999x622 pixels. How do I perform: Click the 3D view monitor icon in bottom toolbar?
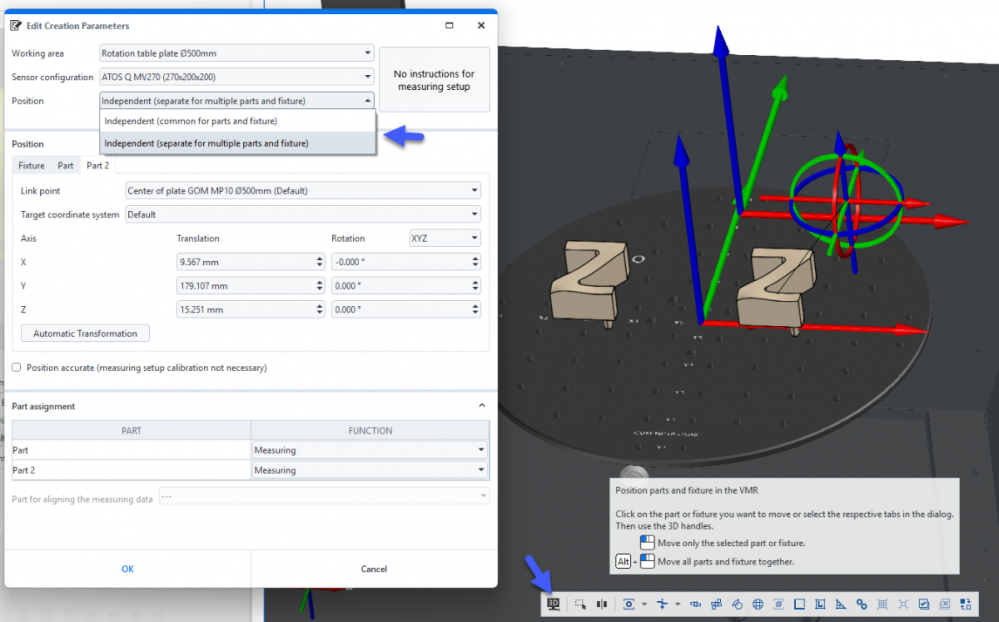(553, 604)
